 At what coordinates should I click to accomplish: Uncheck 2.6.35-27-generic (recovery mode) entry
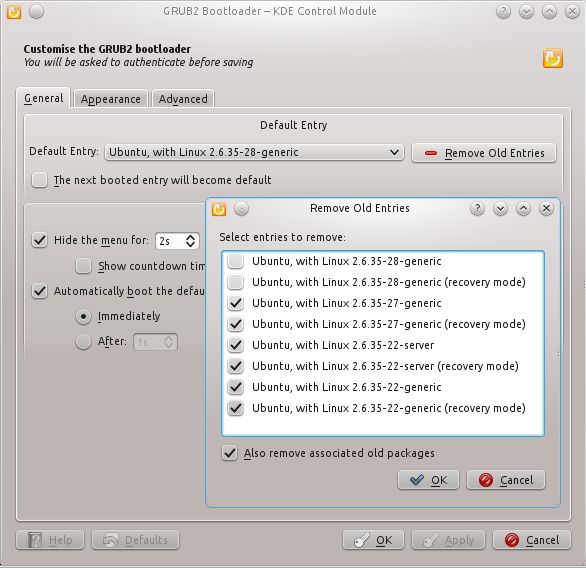click(235, 324)
